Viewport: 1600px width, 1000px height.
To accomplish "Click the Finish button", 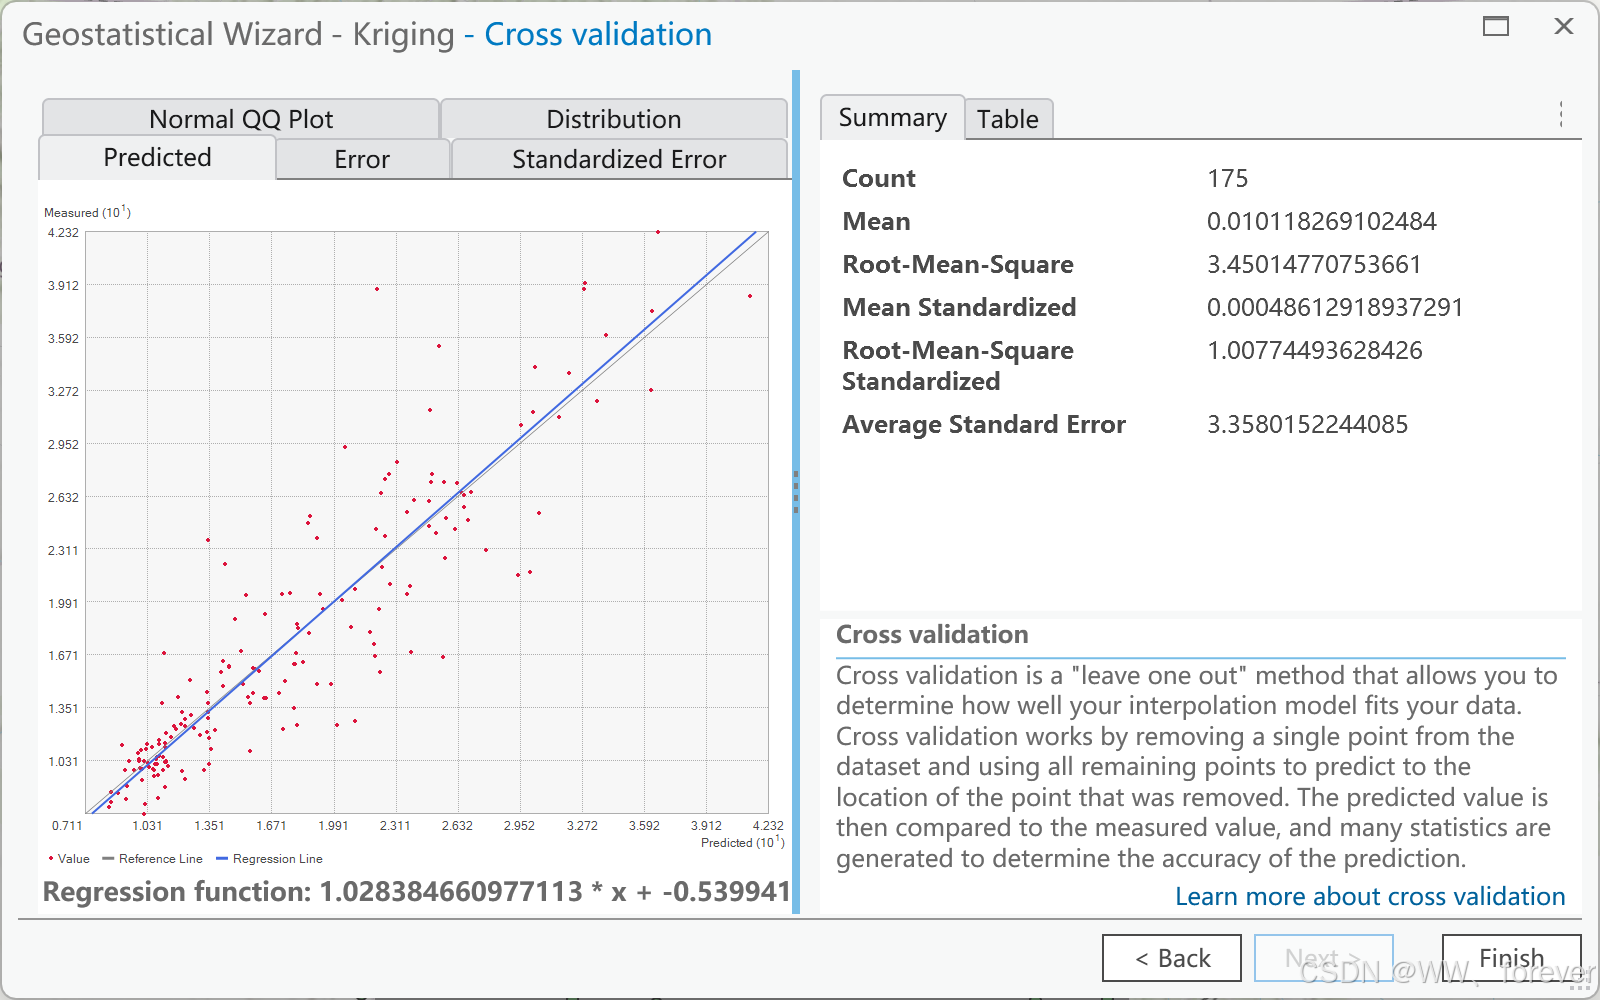I will click(x=1511, y=958).
